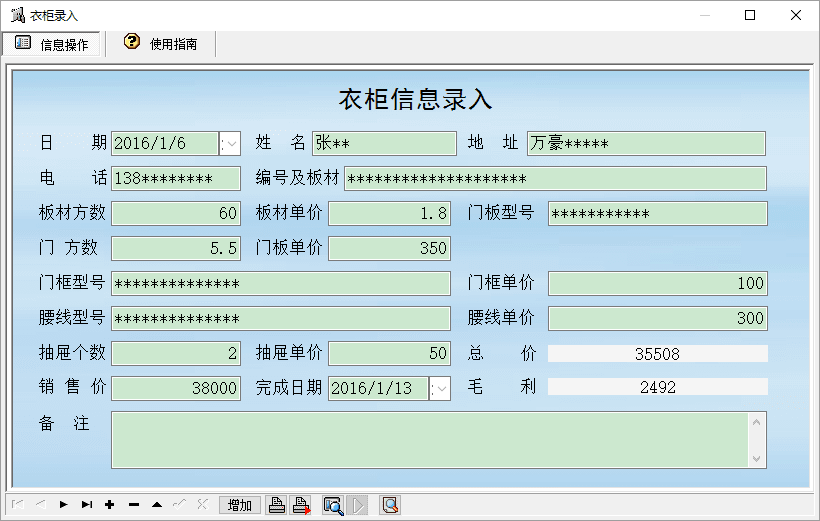Viewport: 820px width, 521px height.
Task: Click the 衣柜录入 title bar app icon
Action: point(18,15)
